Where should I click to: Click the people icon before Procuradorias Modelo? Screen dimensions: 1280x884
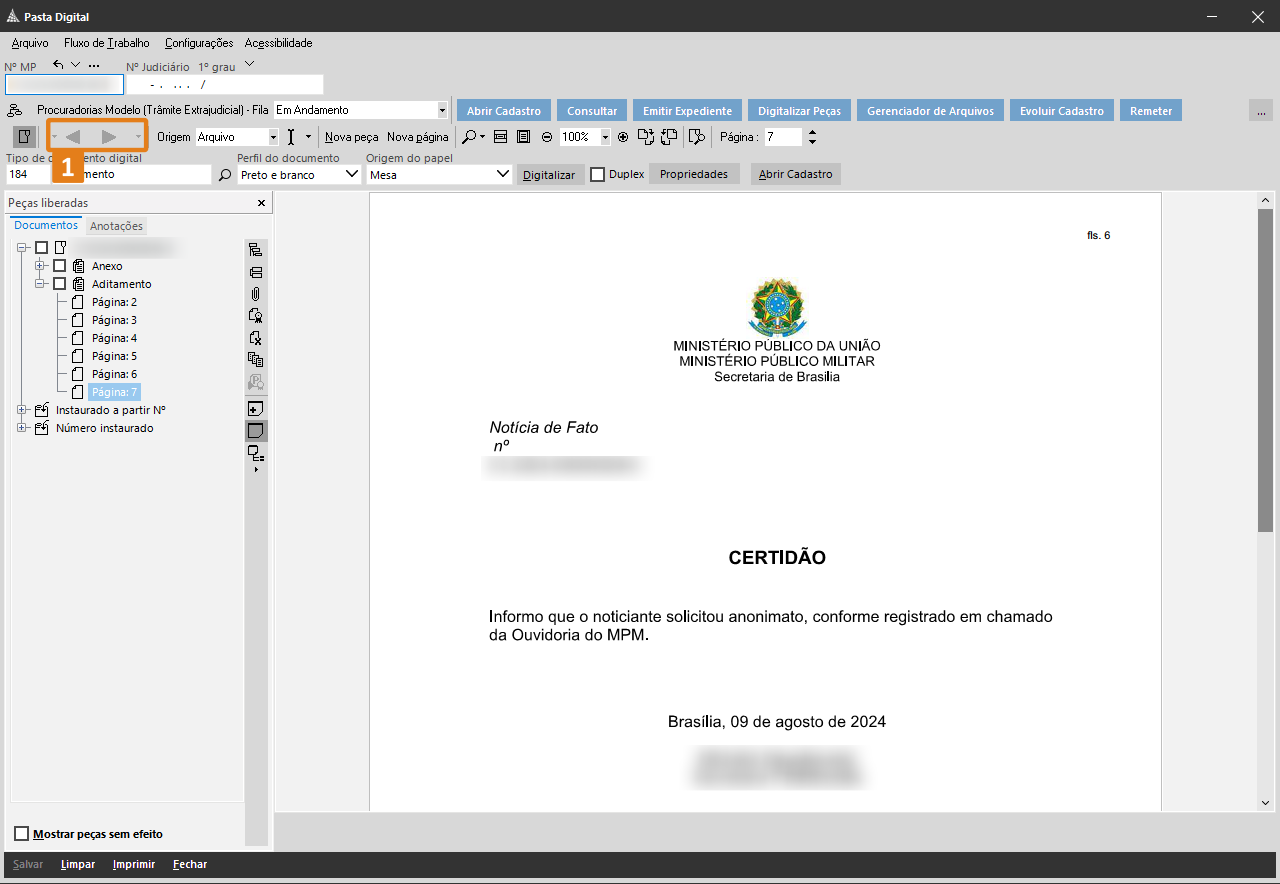point(15,110)
